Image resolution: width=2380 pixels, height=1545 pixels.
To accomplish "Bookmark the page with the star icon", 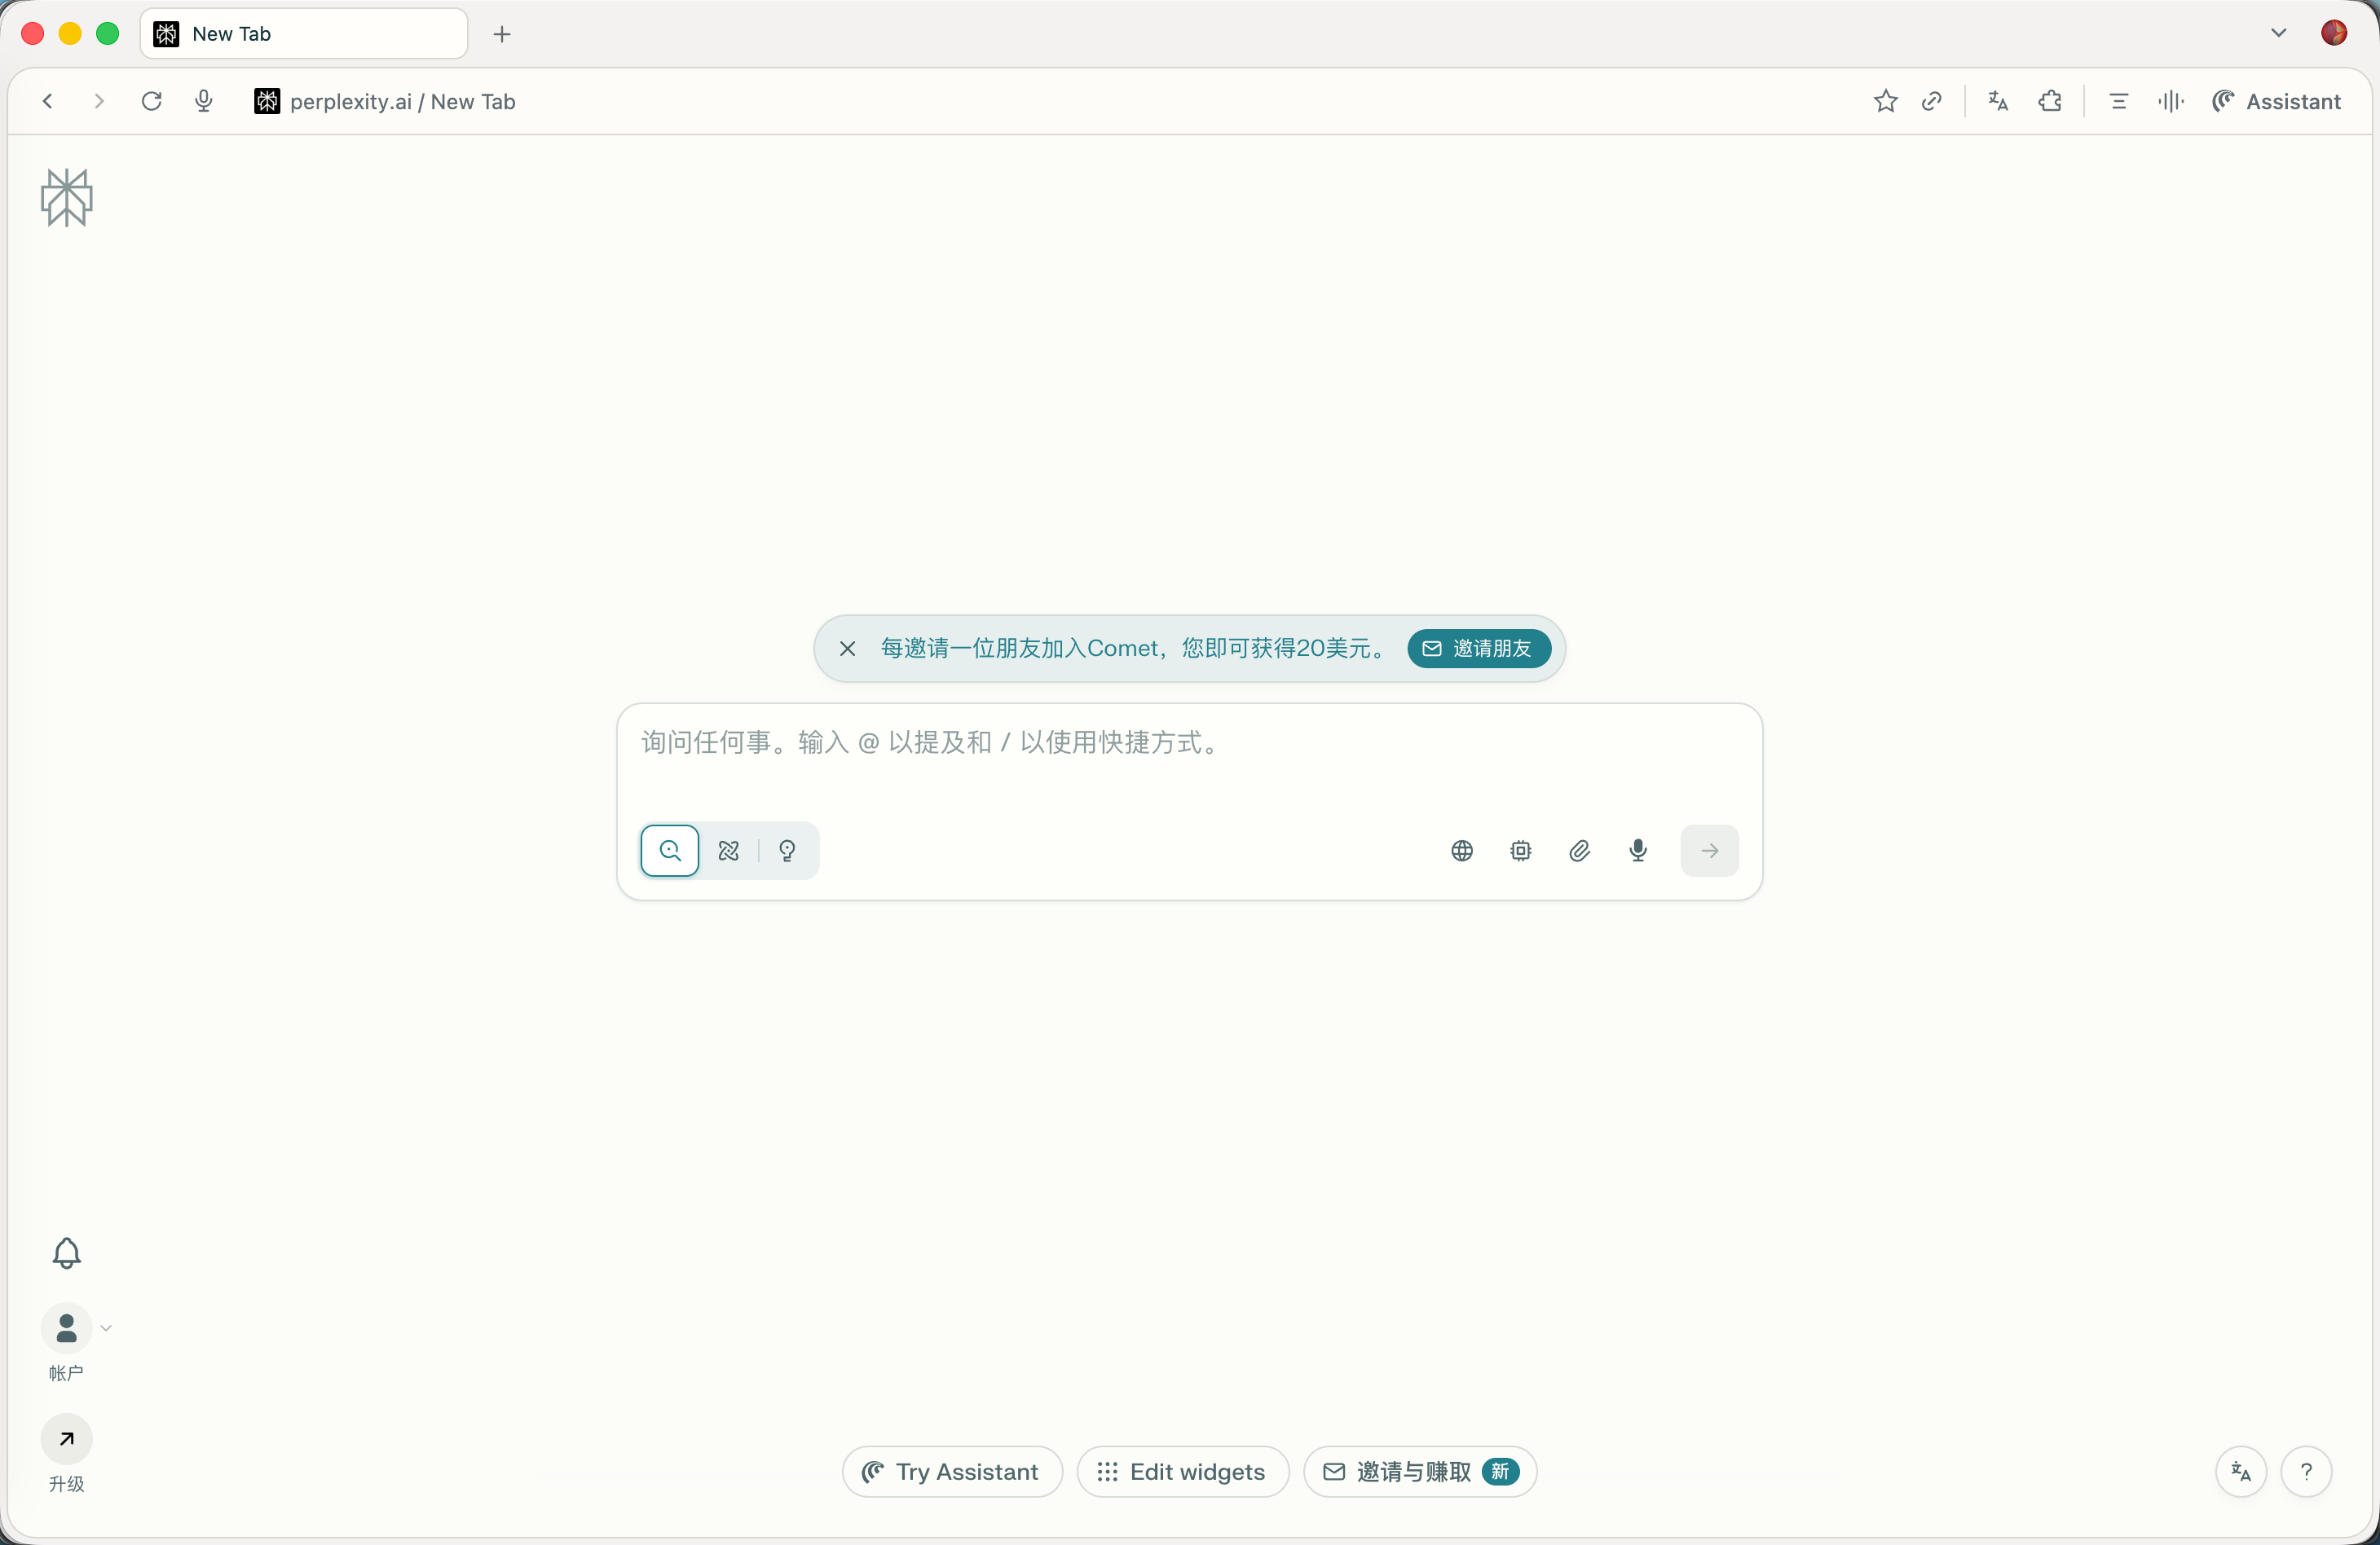I will tap(1885, 101).
